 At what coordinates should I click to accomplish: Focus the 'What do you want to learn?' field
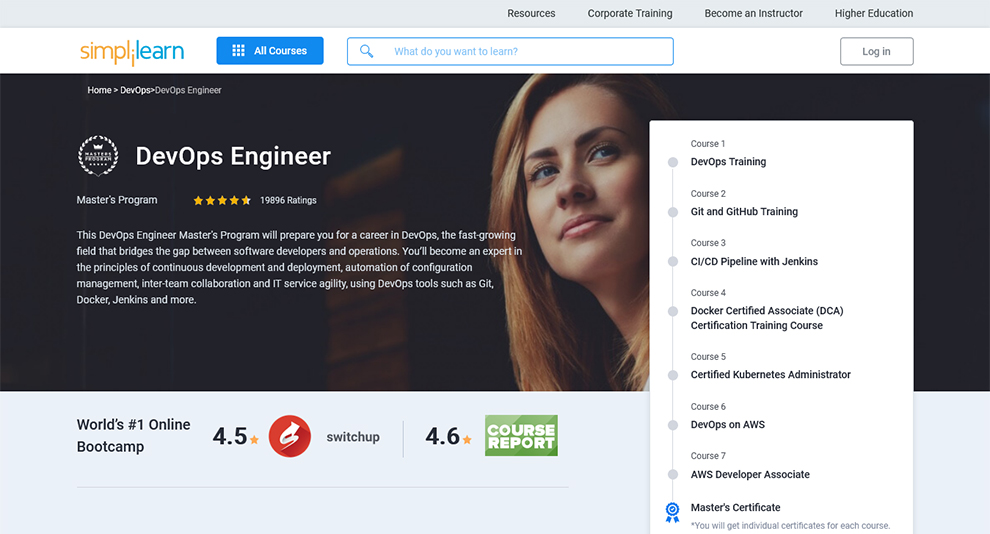coord(510,51)
